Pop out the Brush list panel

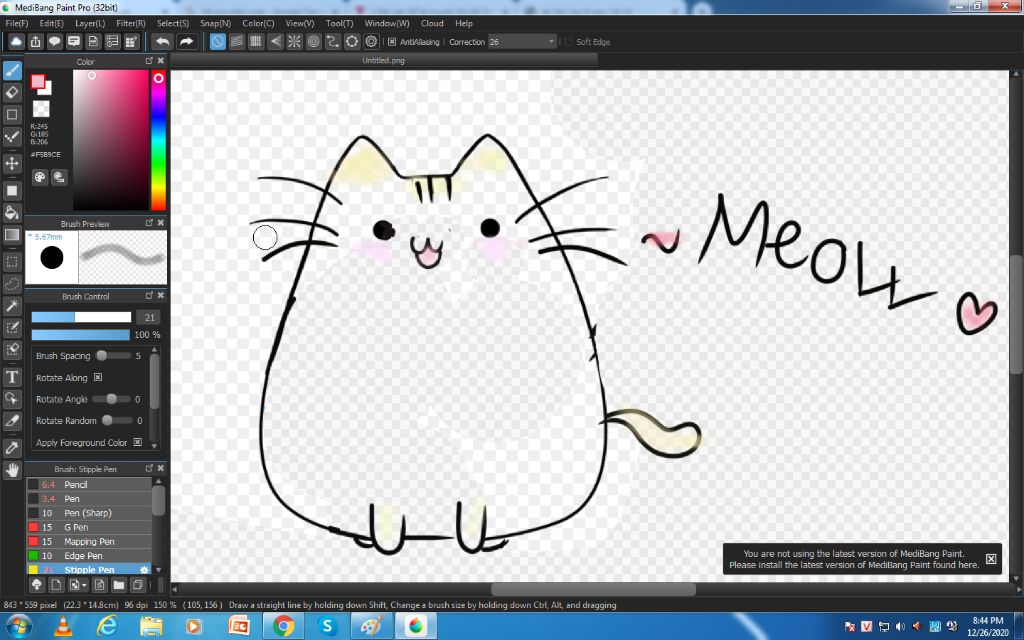[x=149, y=468]
